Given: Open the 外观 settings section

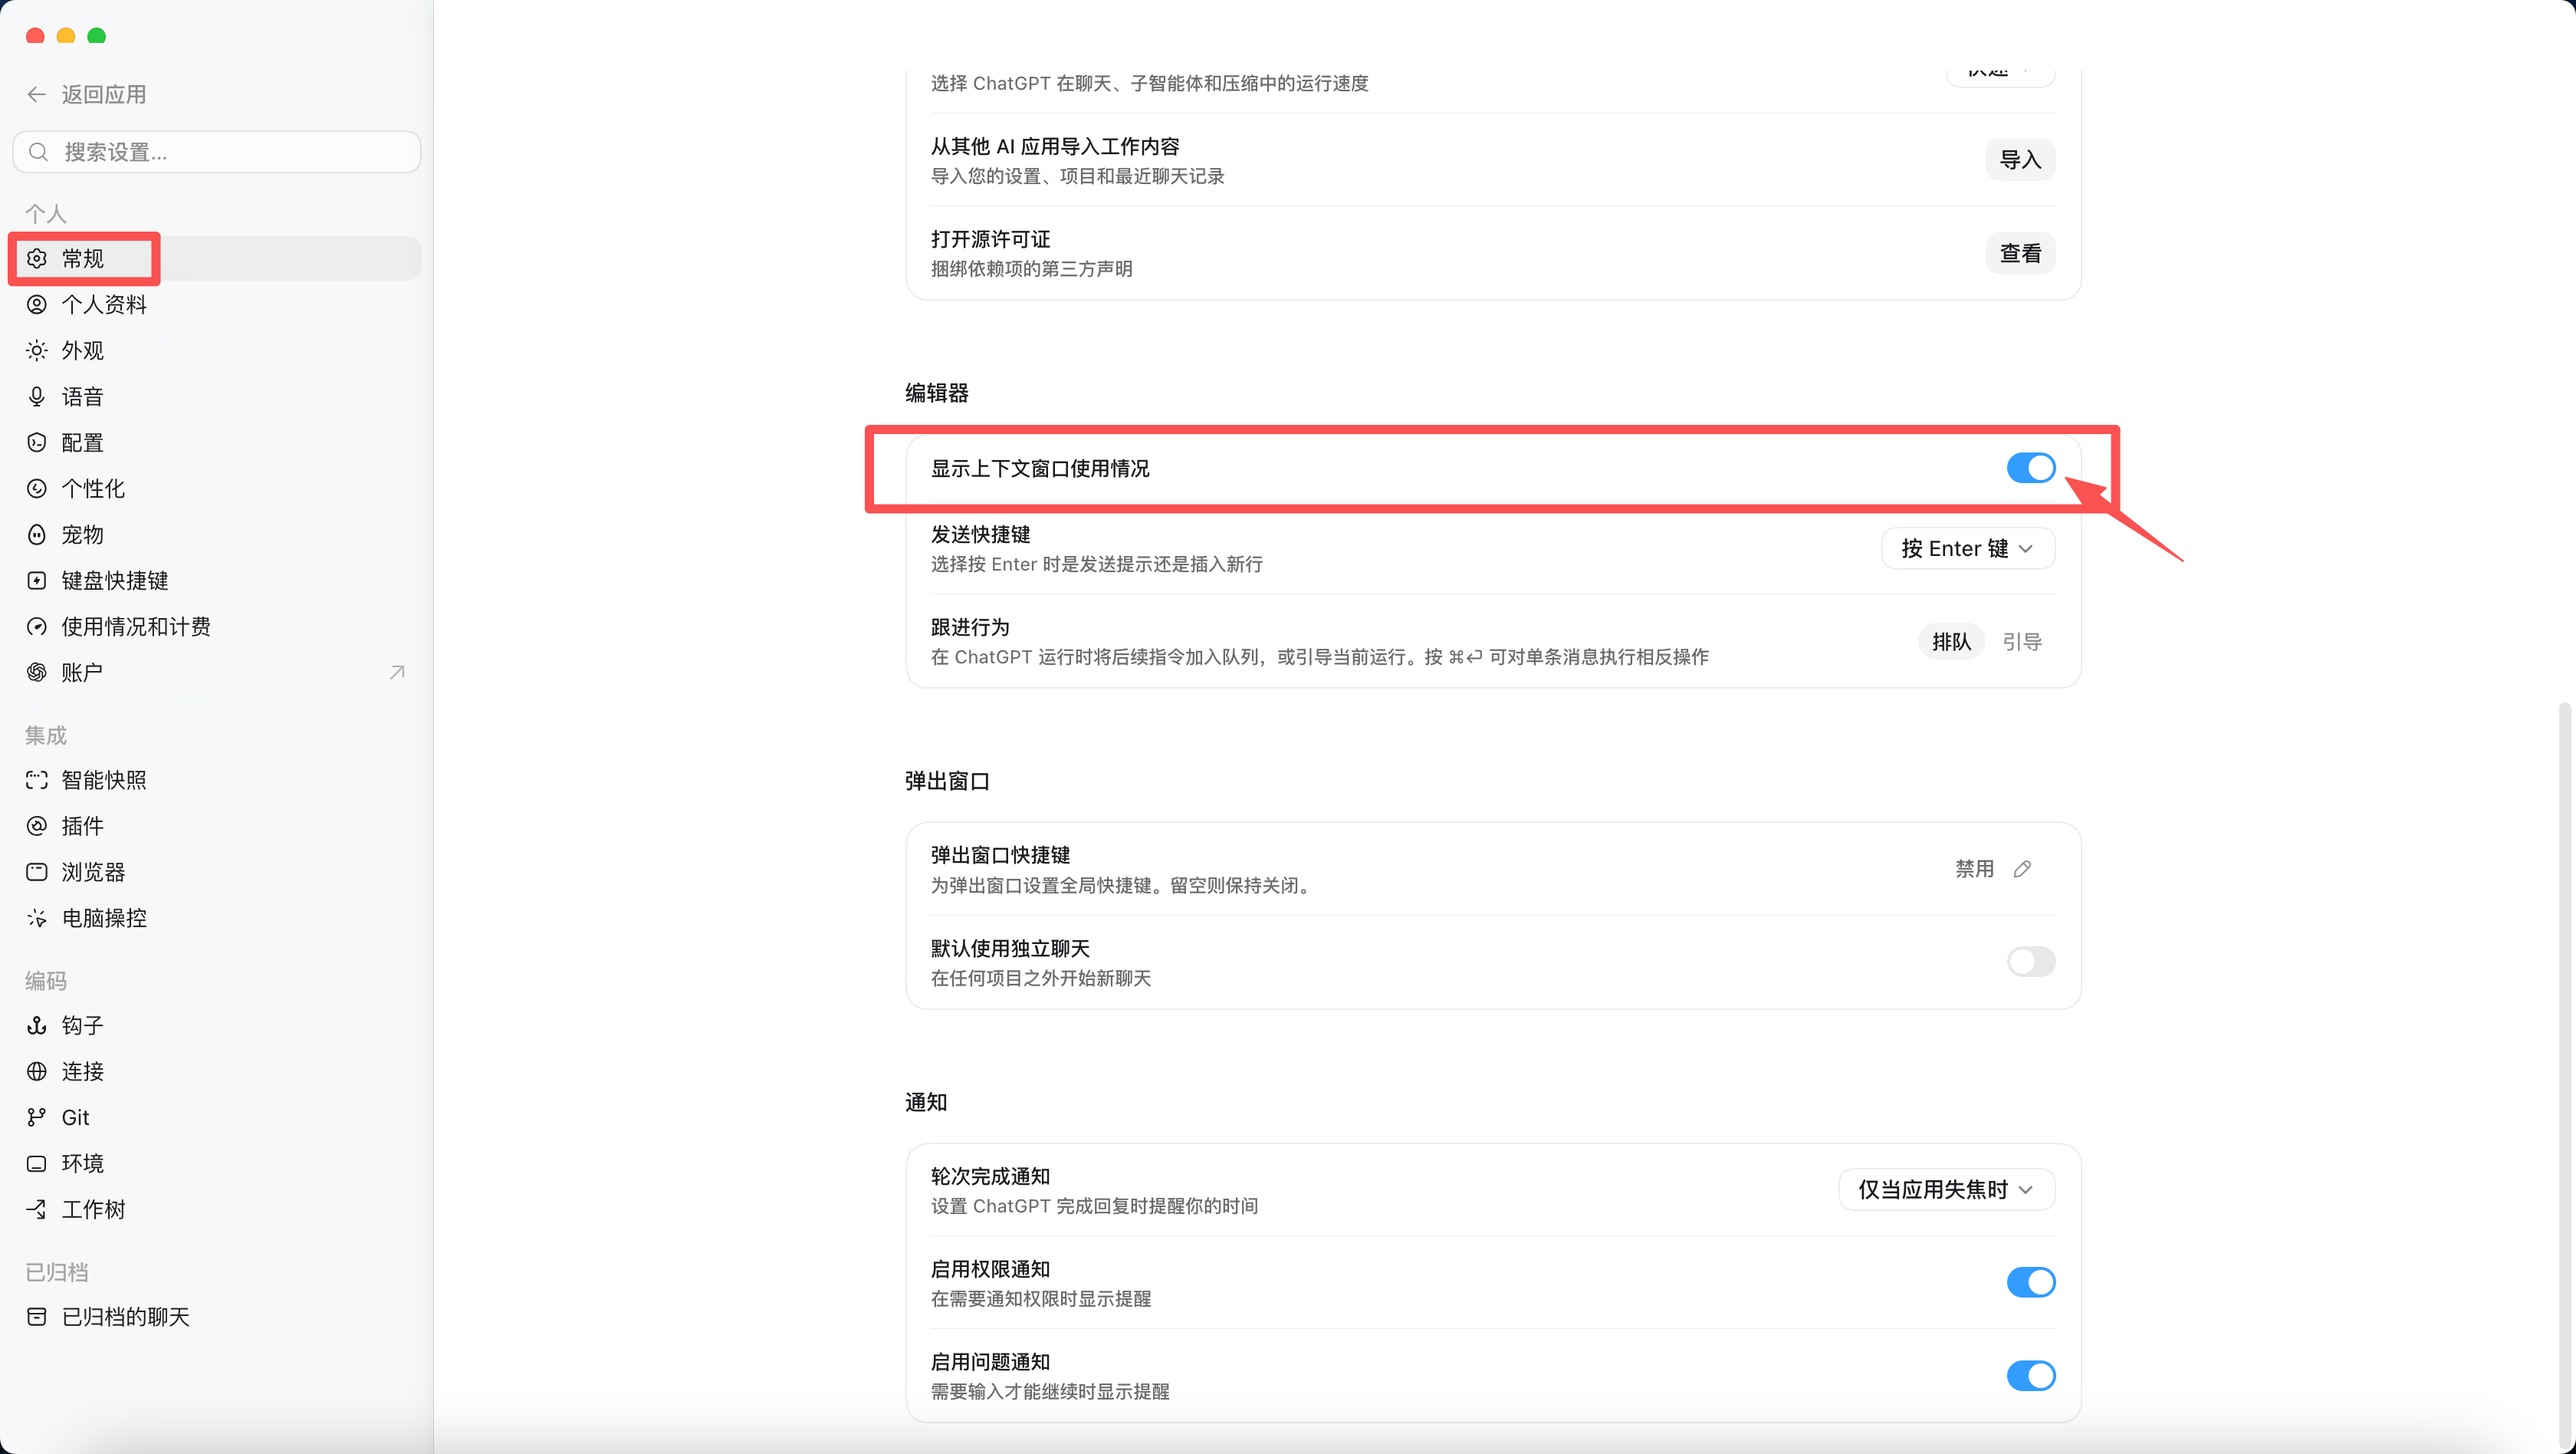Looking at the screenshot, I should (x=216, y=350).
